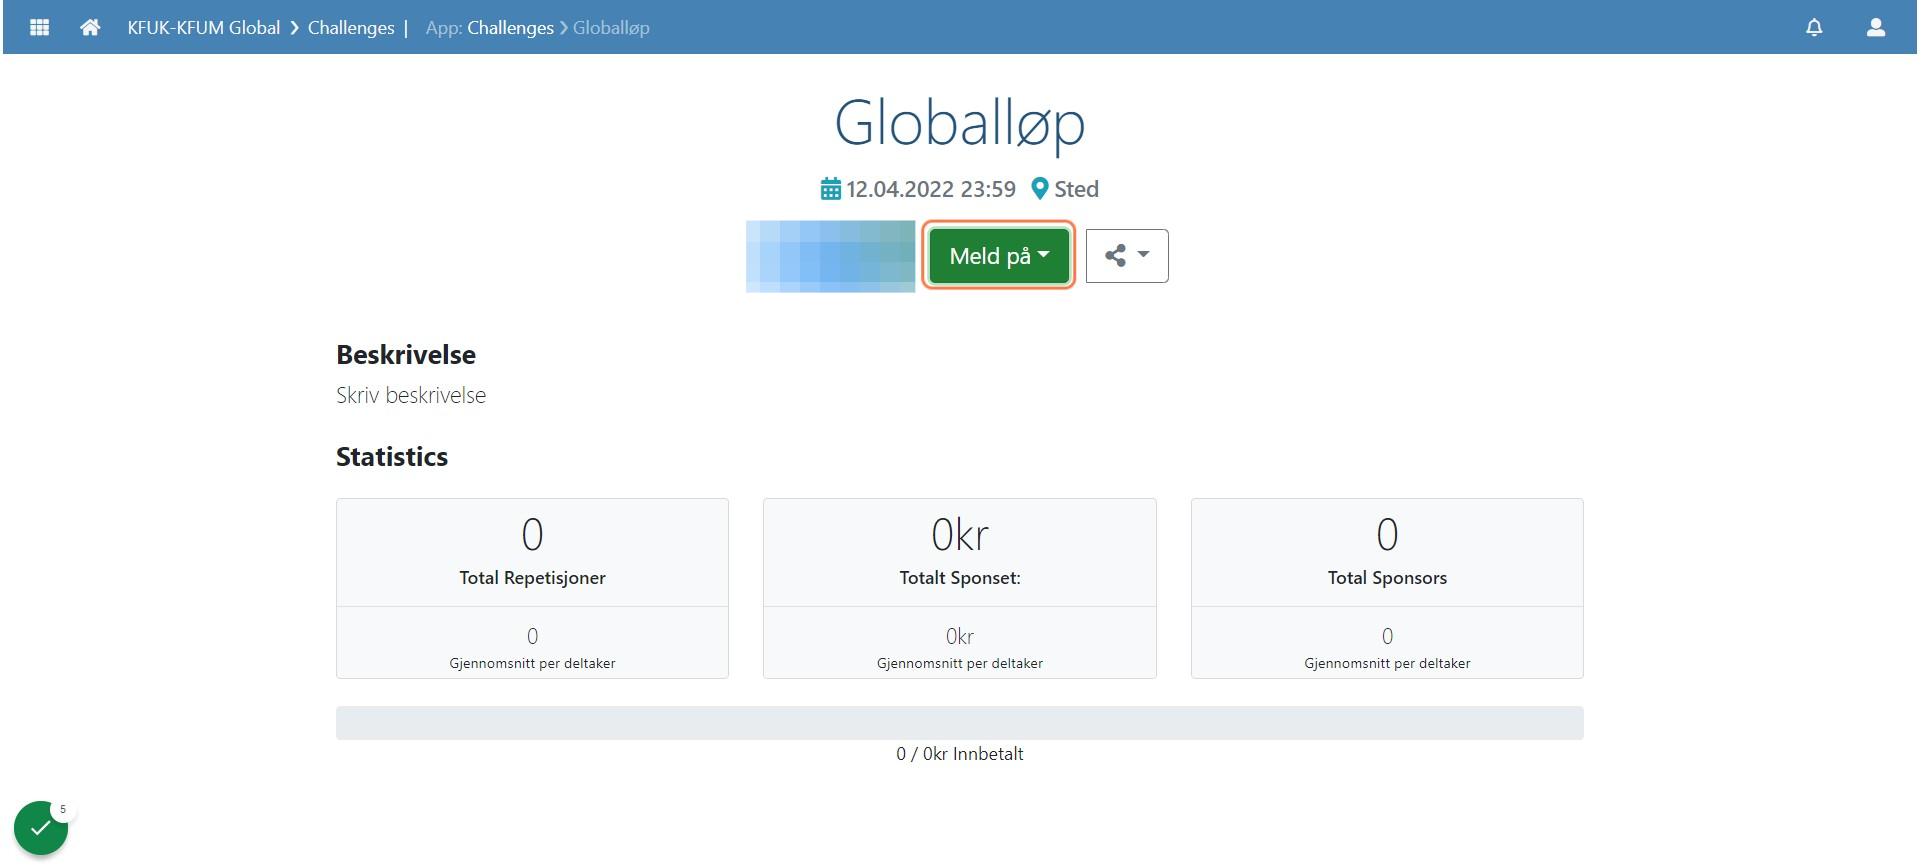Open notifications bell icon
Image resolution: width=1920 pixels, height=866 pixels.
(1814, 28)
